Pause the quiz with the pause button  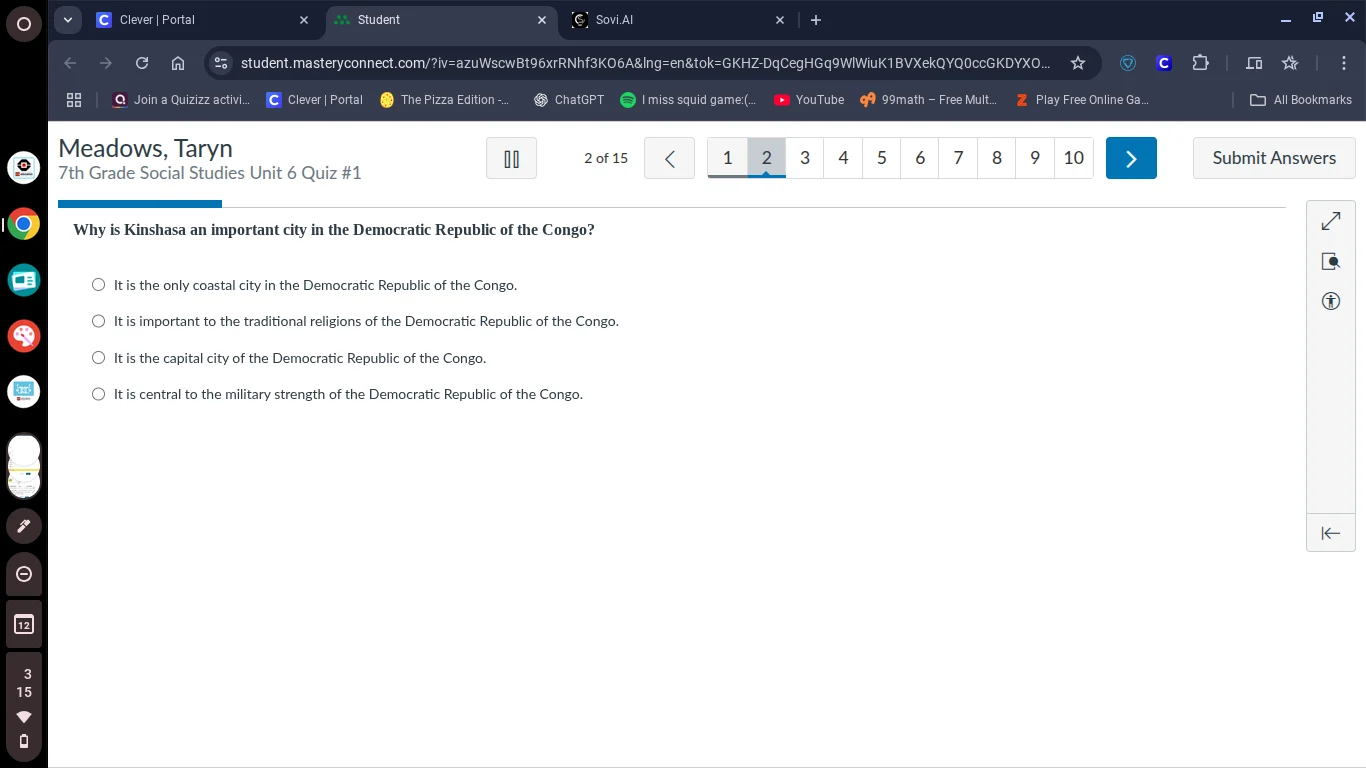point(511,158)
